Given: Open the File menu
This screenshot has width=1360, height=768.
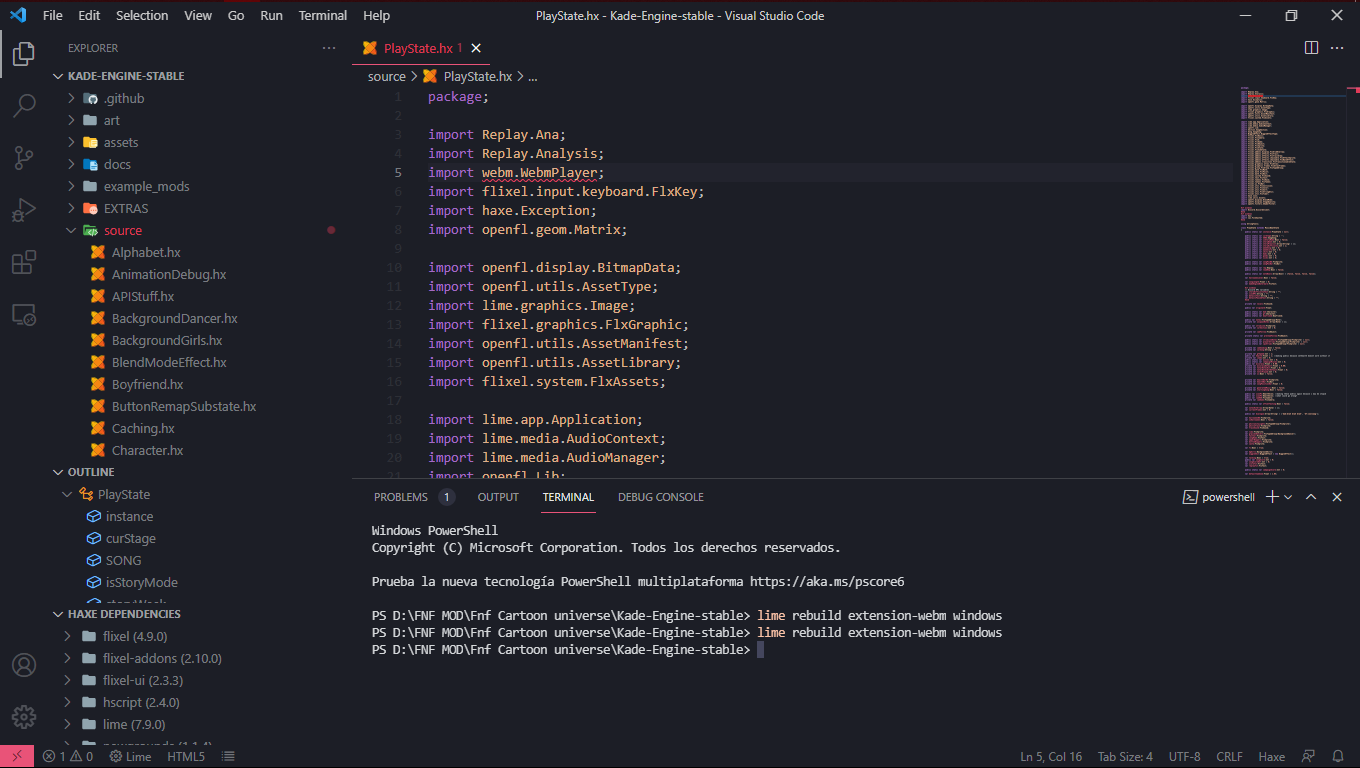Looking at the screenshot, I should click(53, 15).
